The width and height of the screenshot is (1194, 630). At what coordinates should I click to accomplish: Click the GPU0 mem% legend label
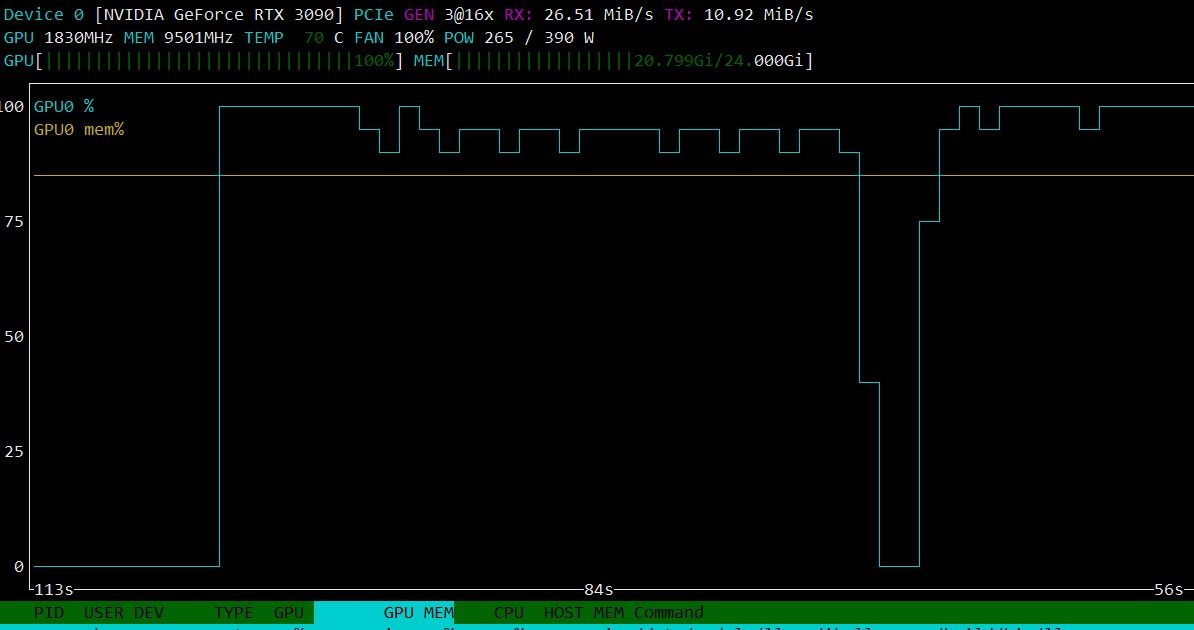[x=79, y=130]
